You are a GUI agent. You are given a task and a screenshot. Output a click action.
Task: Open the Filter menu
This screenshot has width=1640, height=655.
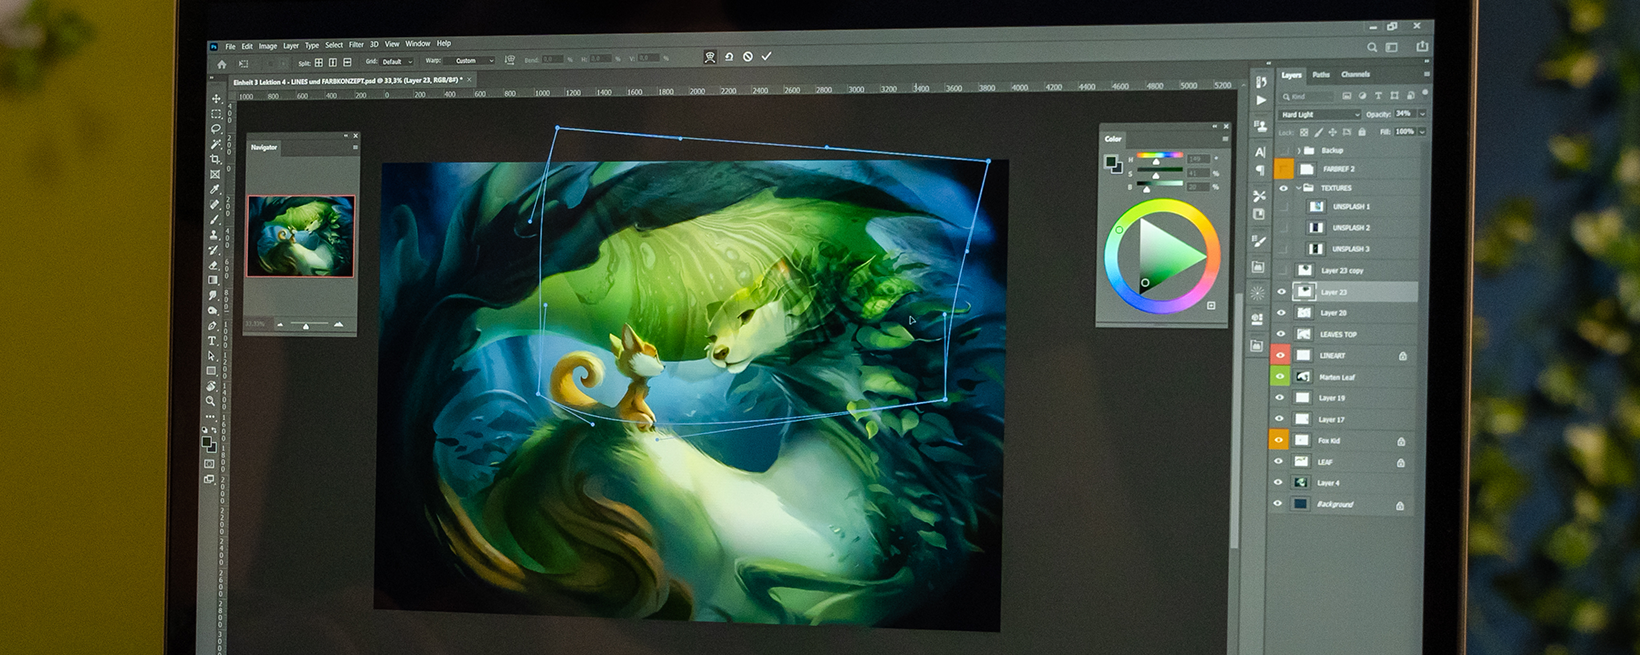(356, 45)
